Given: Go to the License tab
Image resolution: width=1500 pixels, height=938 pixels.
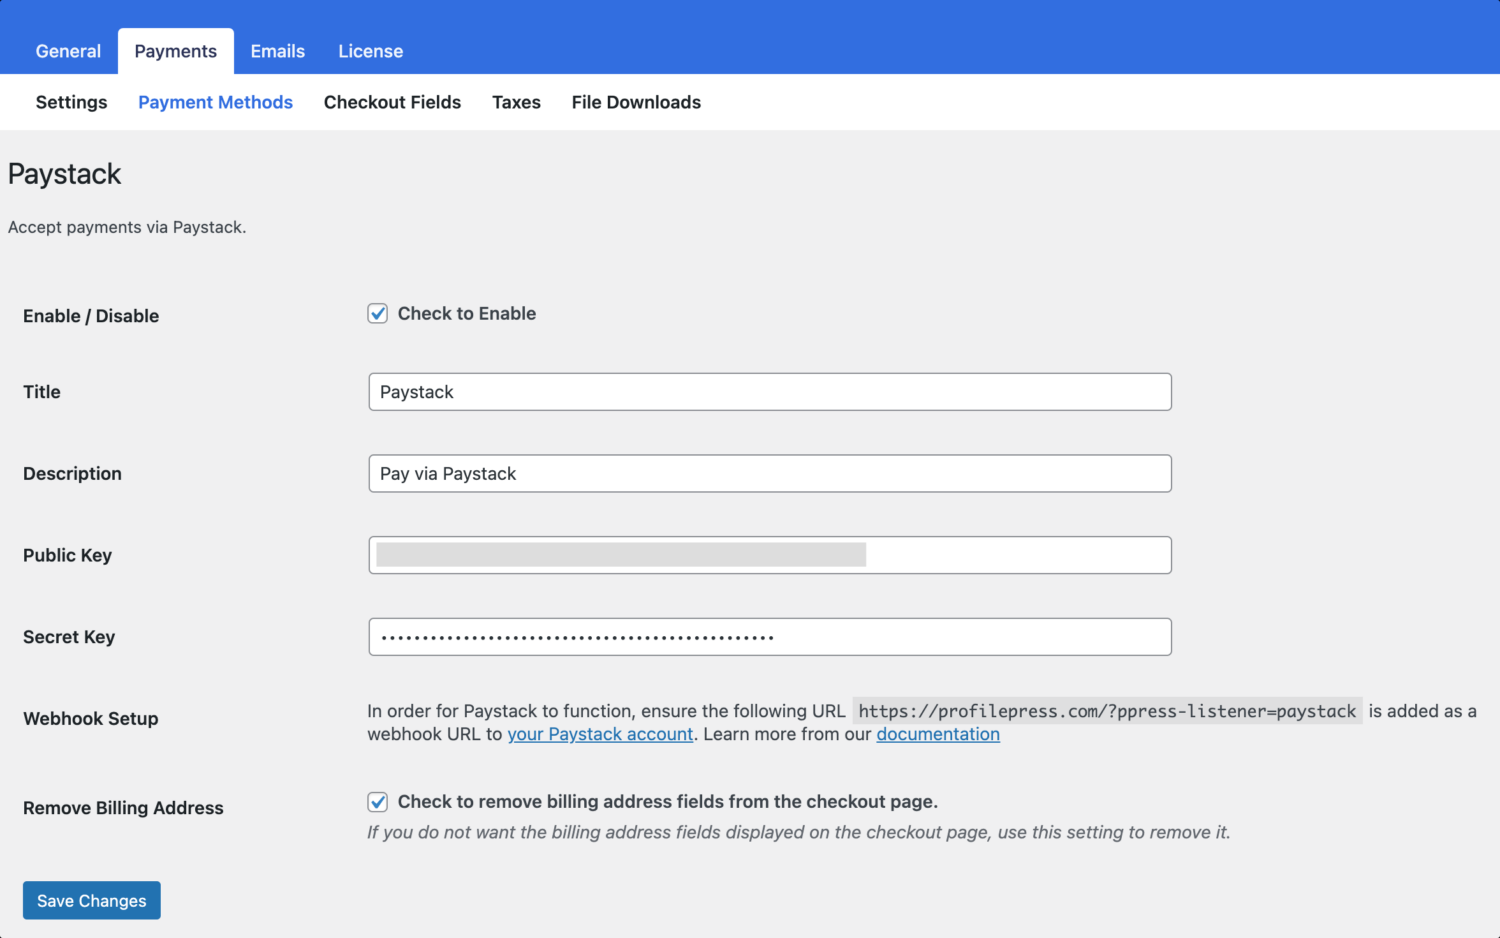Looking at the screenshot, I should pyautogui.click(x=371, y=51).
